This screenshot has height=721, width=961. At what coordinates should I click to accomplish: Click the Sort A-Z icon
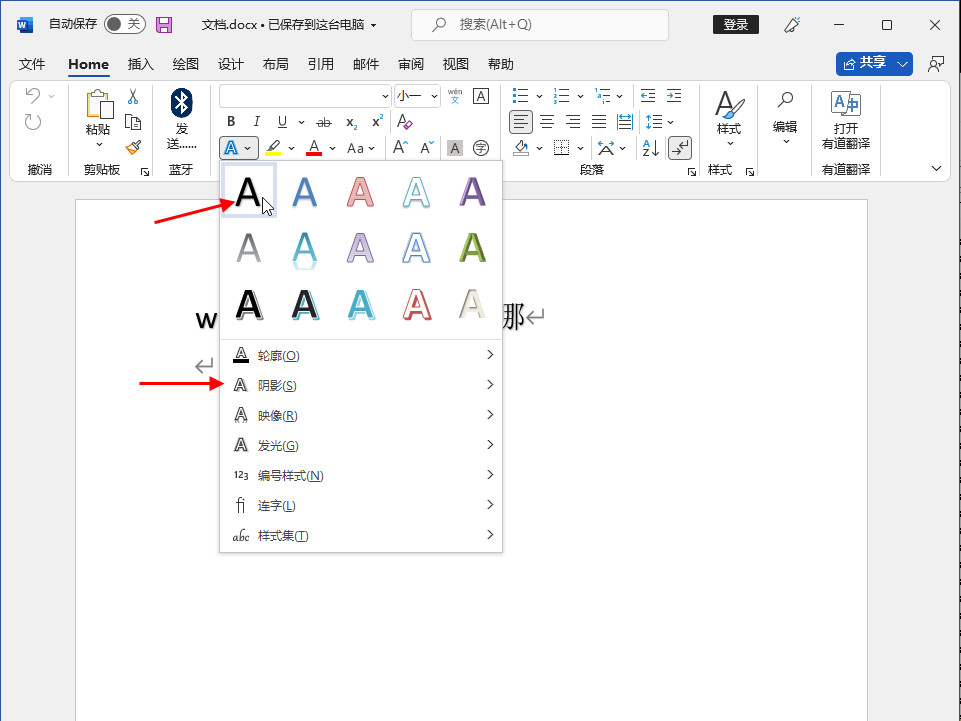point(650,148)
